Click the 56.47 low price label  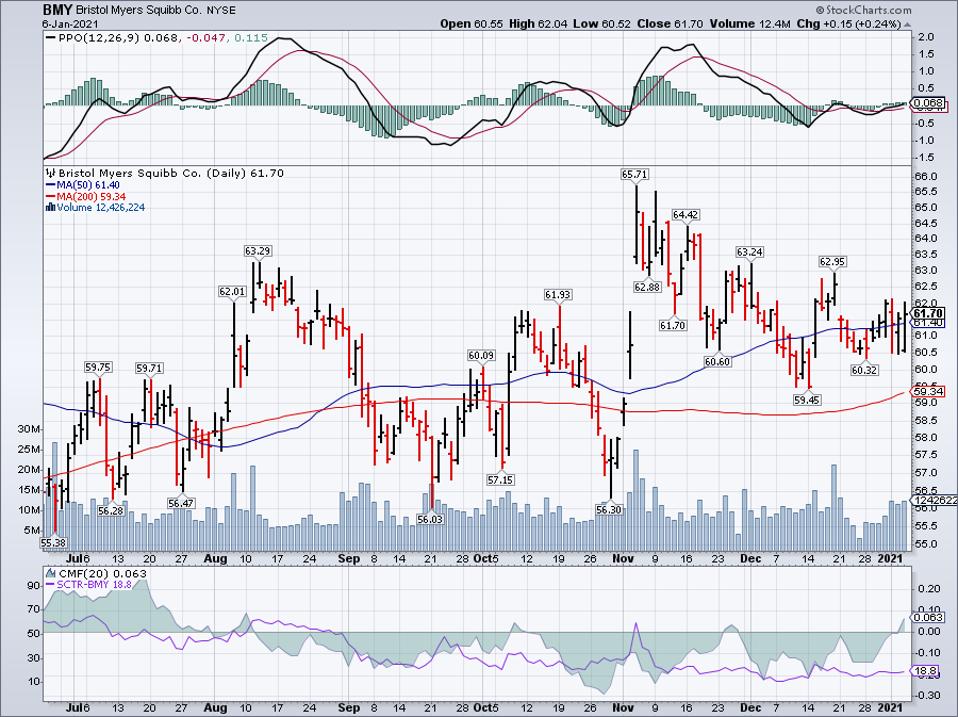coord(181,503)
